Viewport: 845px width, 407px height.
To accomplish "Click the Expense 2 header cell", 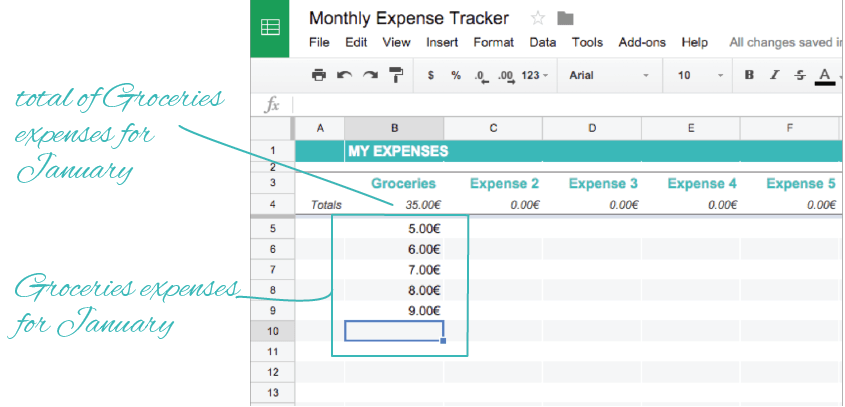I will (x=493, y=183).
